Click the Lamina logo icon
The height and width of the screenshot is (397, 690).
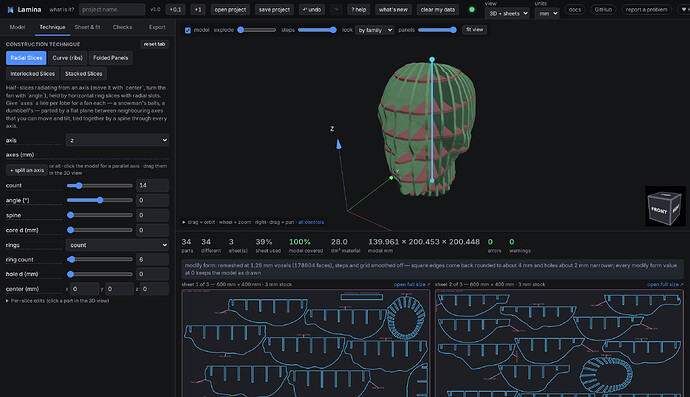(10, 10)
